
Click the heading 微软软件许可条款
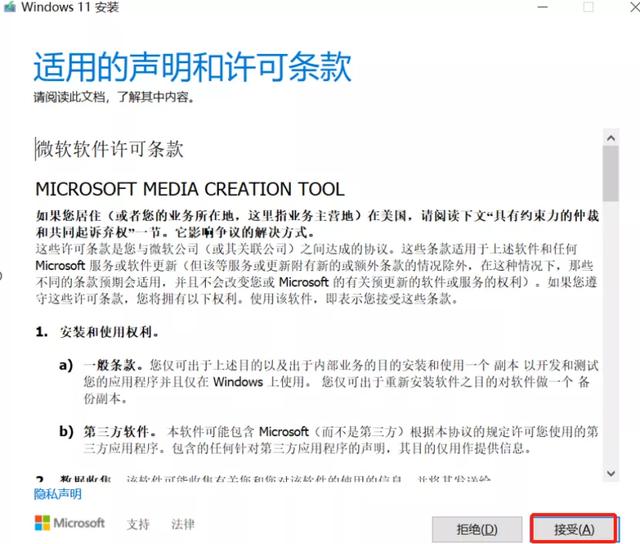click(109, 149)
